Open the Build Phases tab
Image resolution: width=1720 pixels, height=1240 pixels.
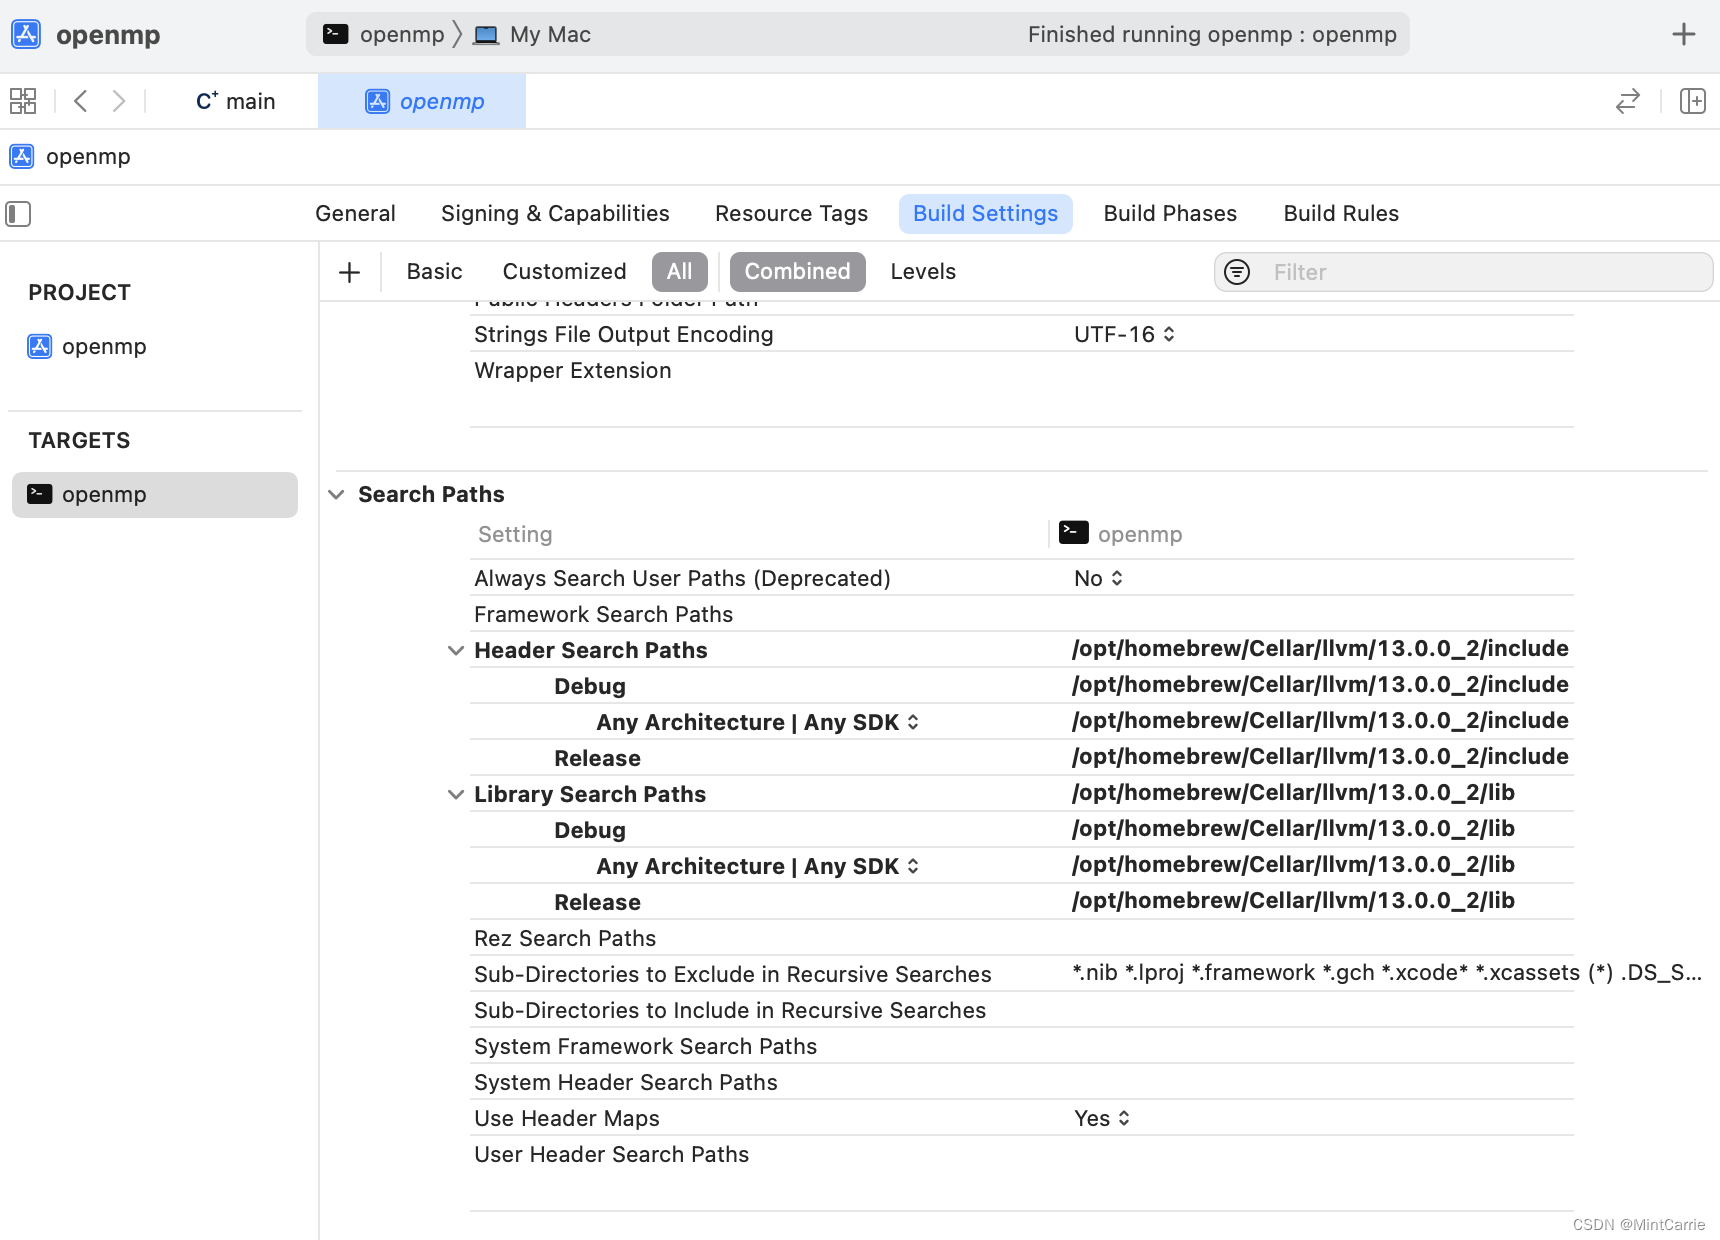click(x=1170, y=214)
